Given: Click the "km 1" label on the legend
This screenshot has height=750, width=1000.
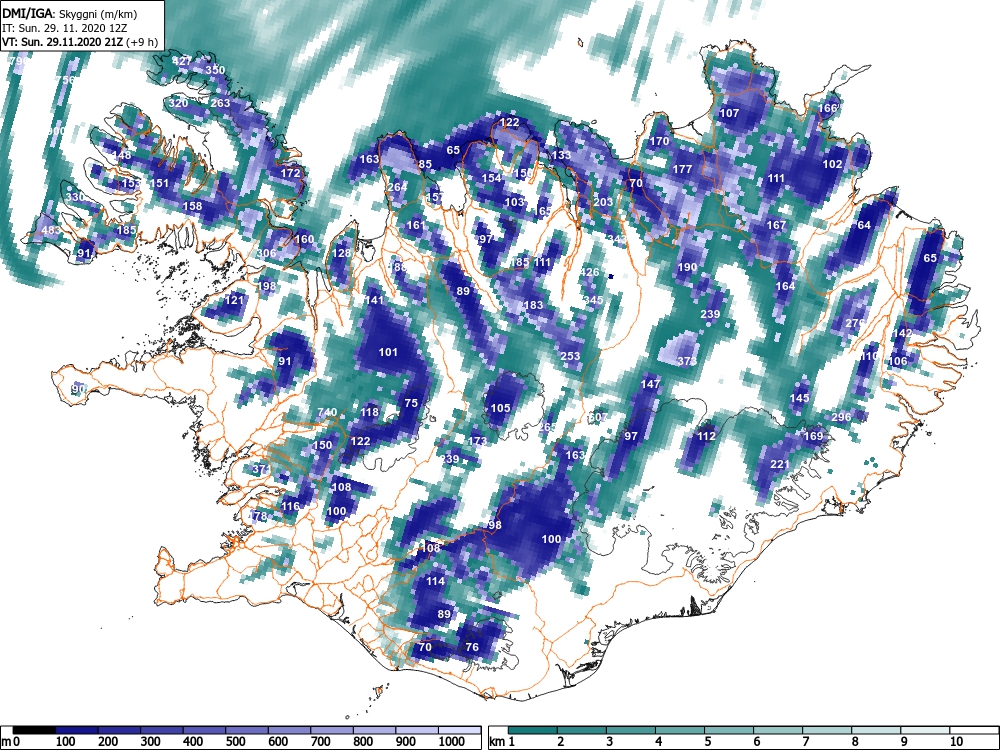Looking at the screenshot, I should 502,742.
